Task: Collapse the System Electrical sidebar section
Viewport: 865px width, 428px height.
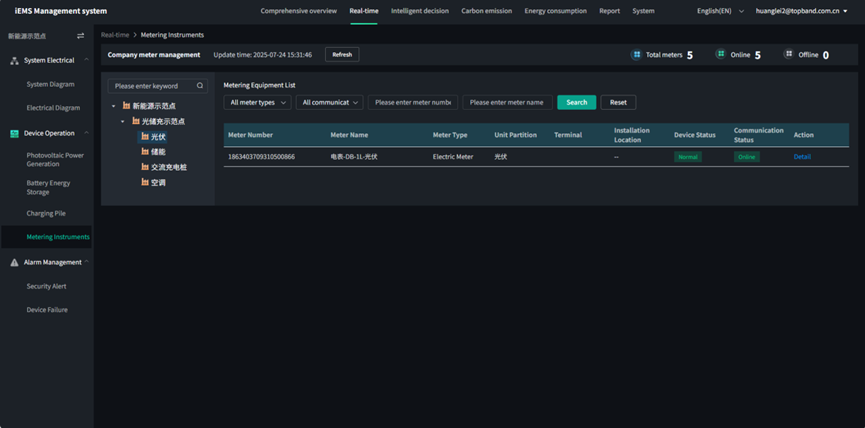Action: pos(87,61)
